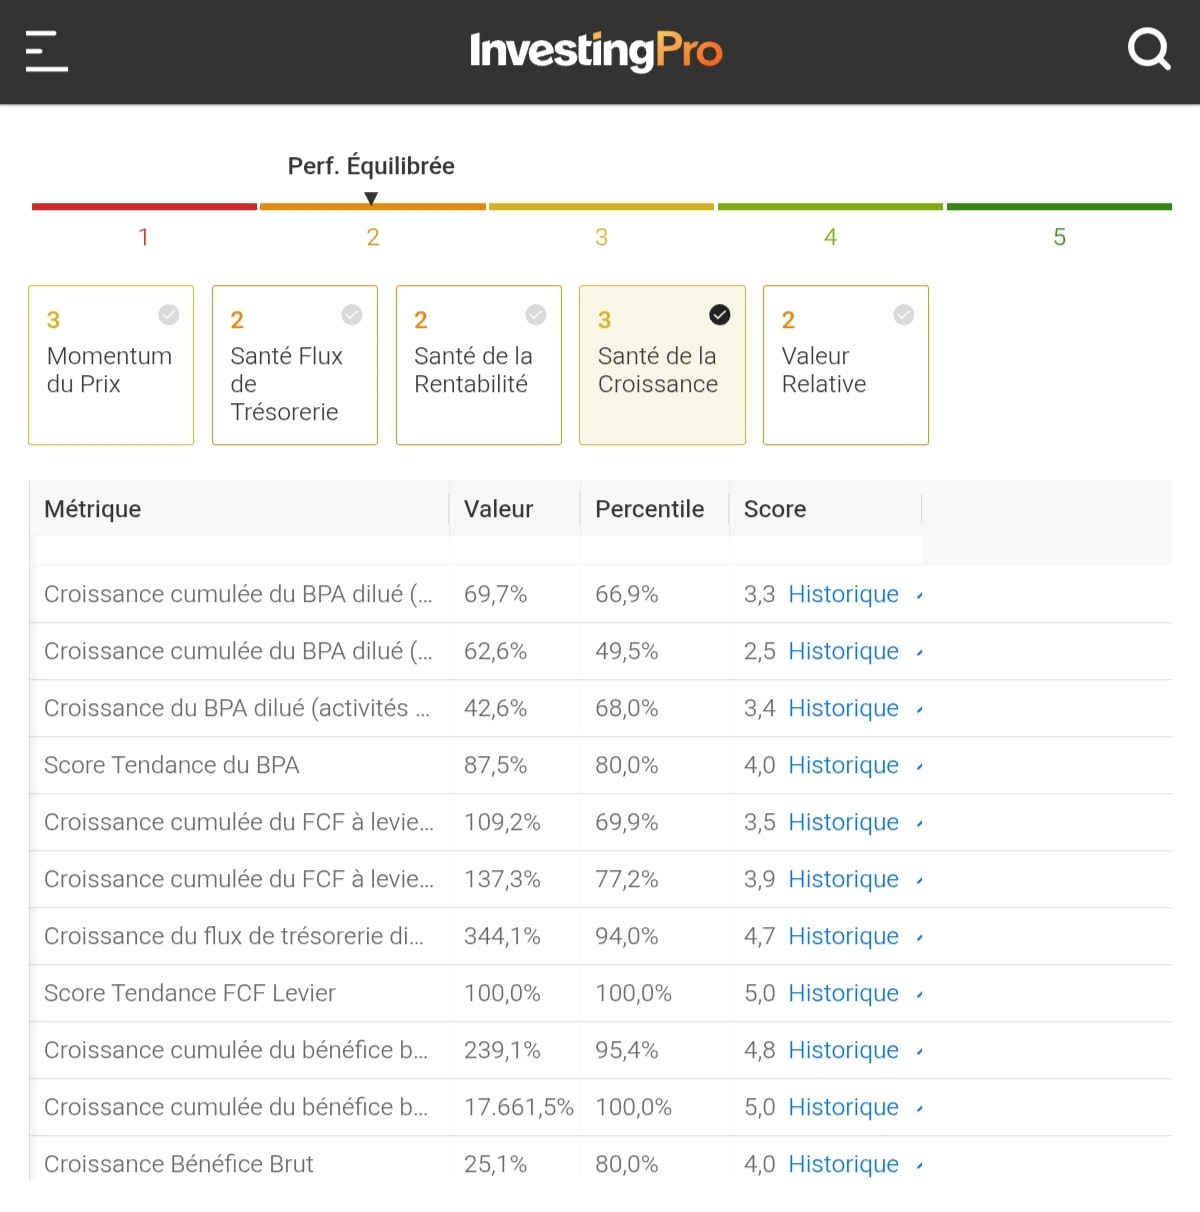Click arrow icon next to Score Tendance FCF Levier Historique

pos(919,995)
